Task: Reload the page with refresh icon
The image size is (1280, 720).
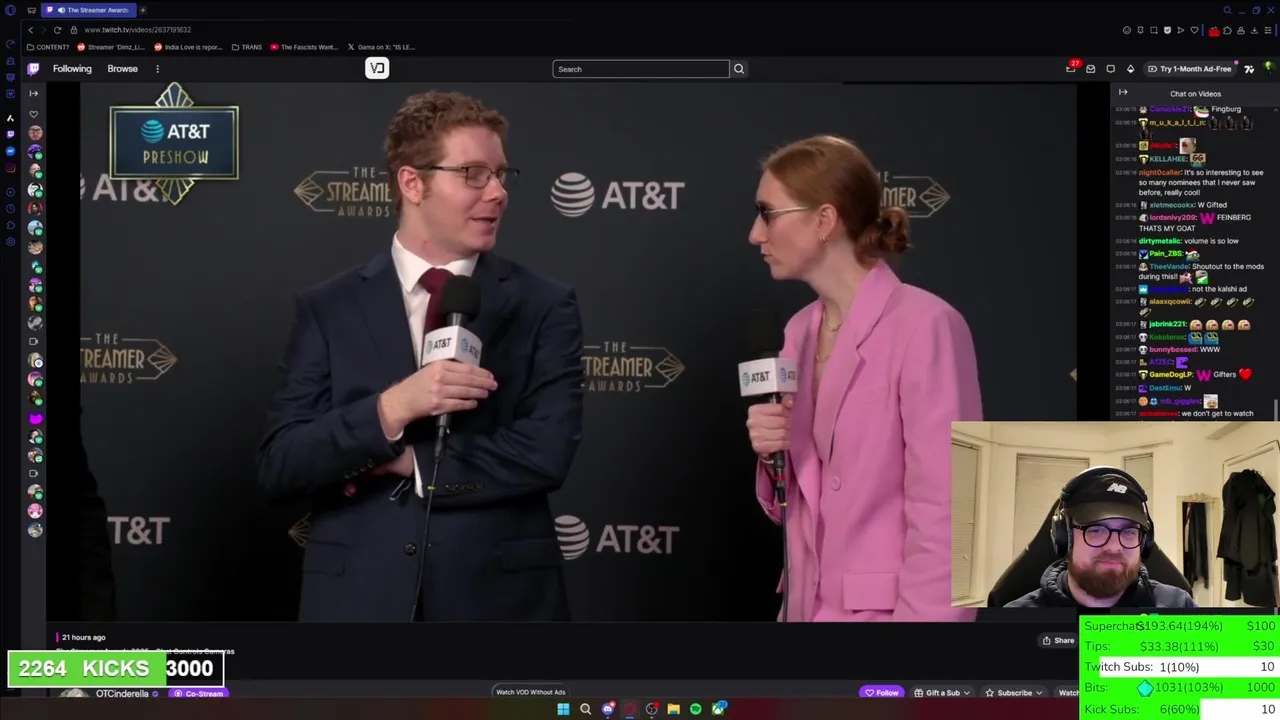Action: (x=58, y=30)
